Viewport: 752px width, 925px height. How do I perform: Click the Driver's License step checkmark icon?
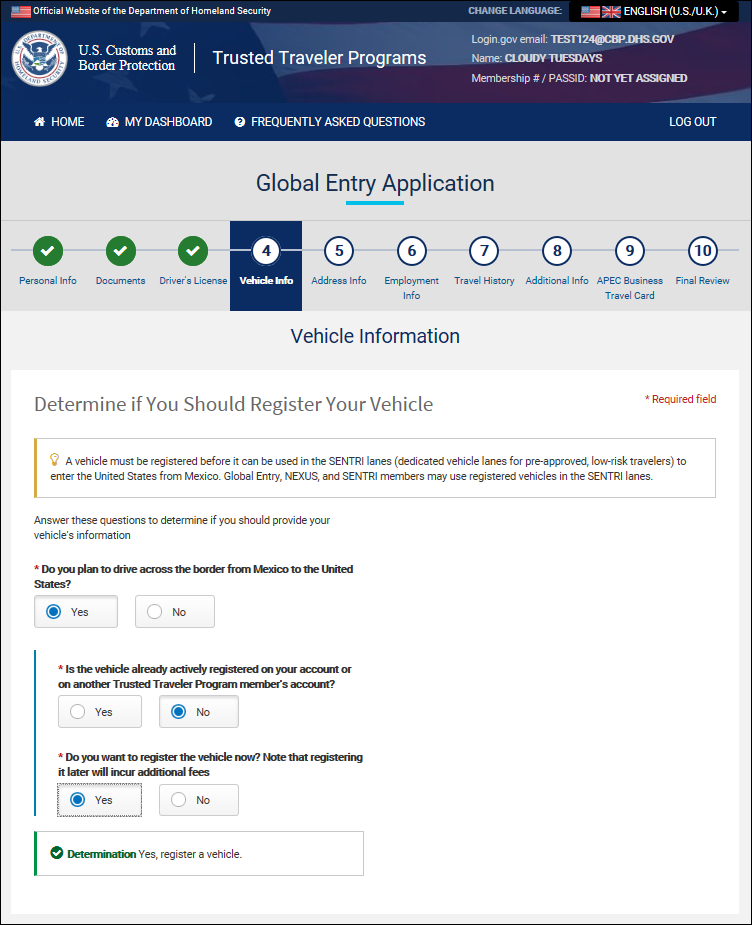coord(193,250)
